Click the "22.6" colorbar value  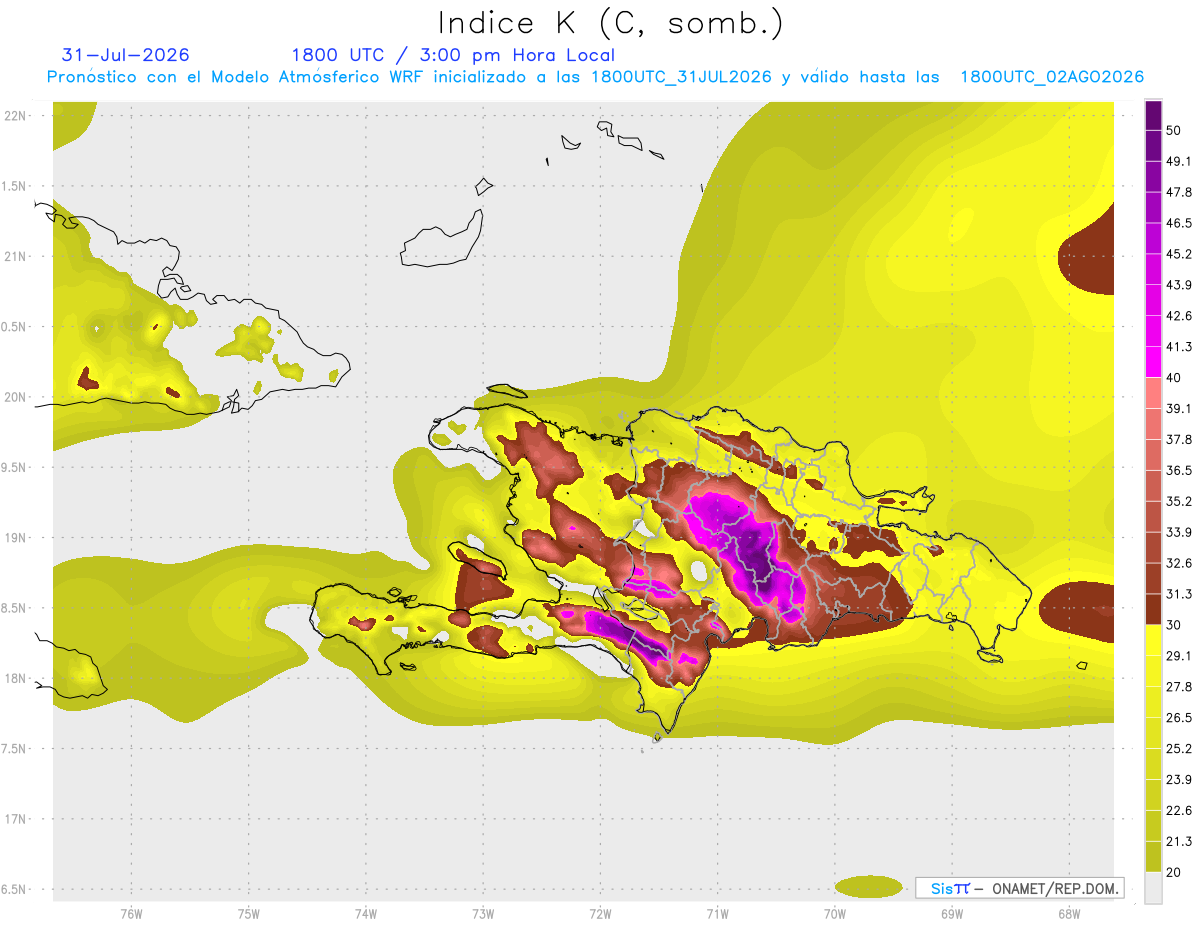pos(1179,810)
